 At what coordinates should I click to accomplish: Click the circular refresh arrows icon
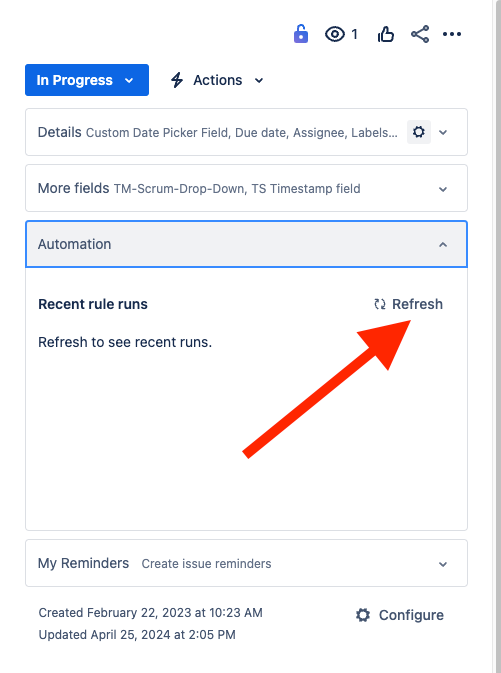380,304
